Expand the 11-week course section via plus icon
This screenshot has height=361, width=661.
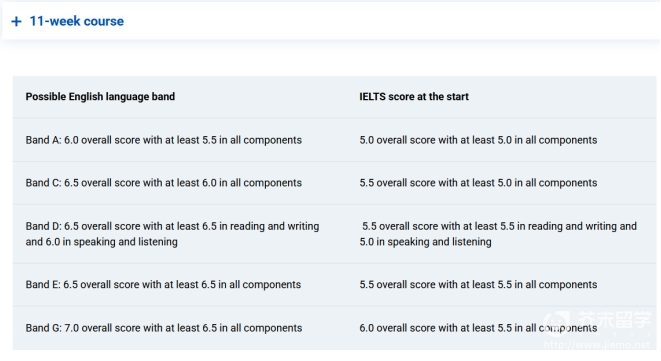[16, 21]
